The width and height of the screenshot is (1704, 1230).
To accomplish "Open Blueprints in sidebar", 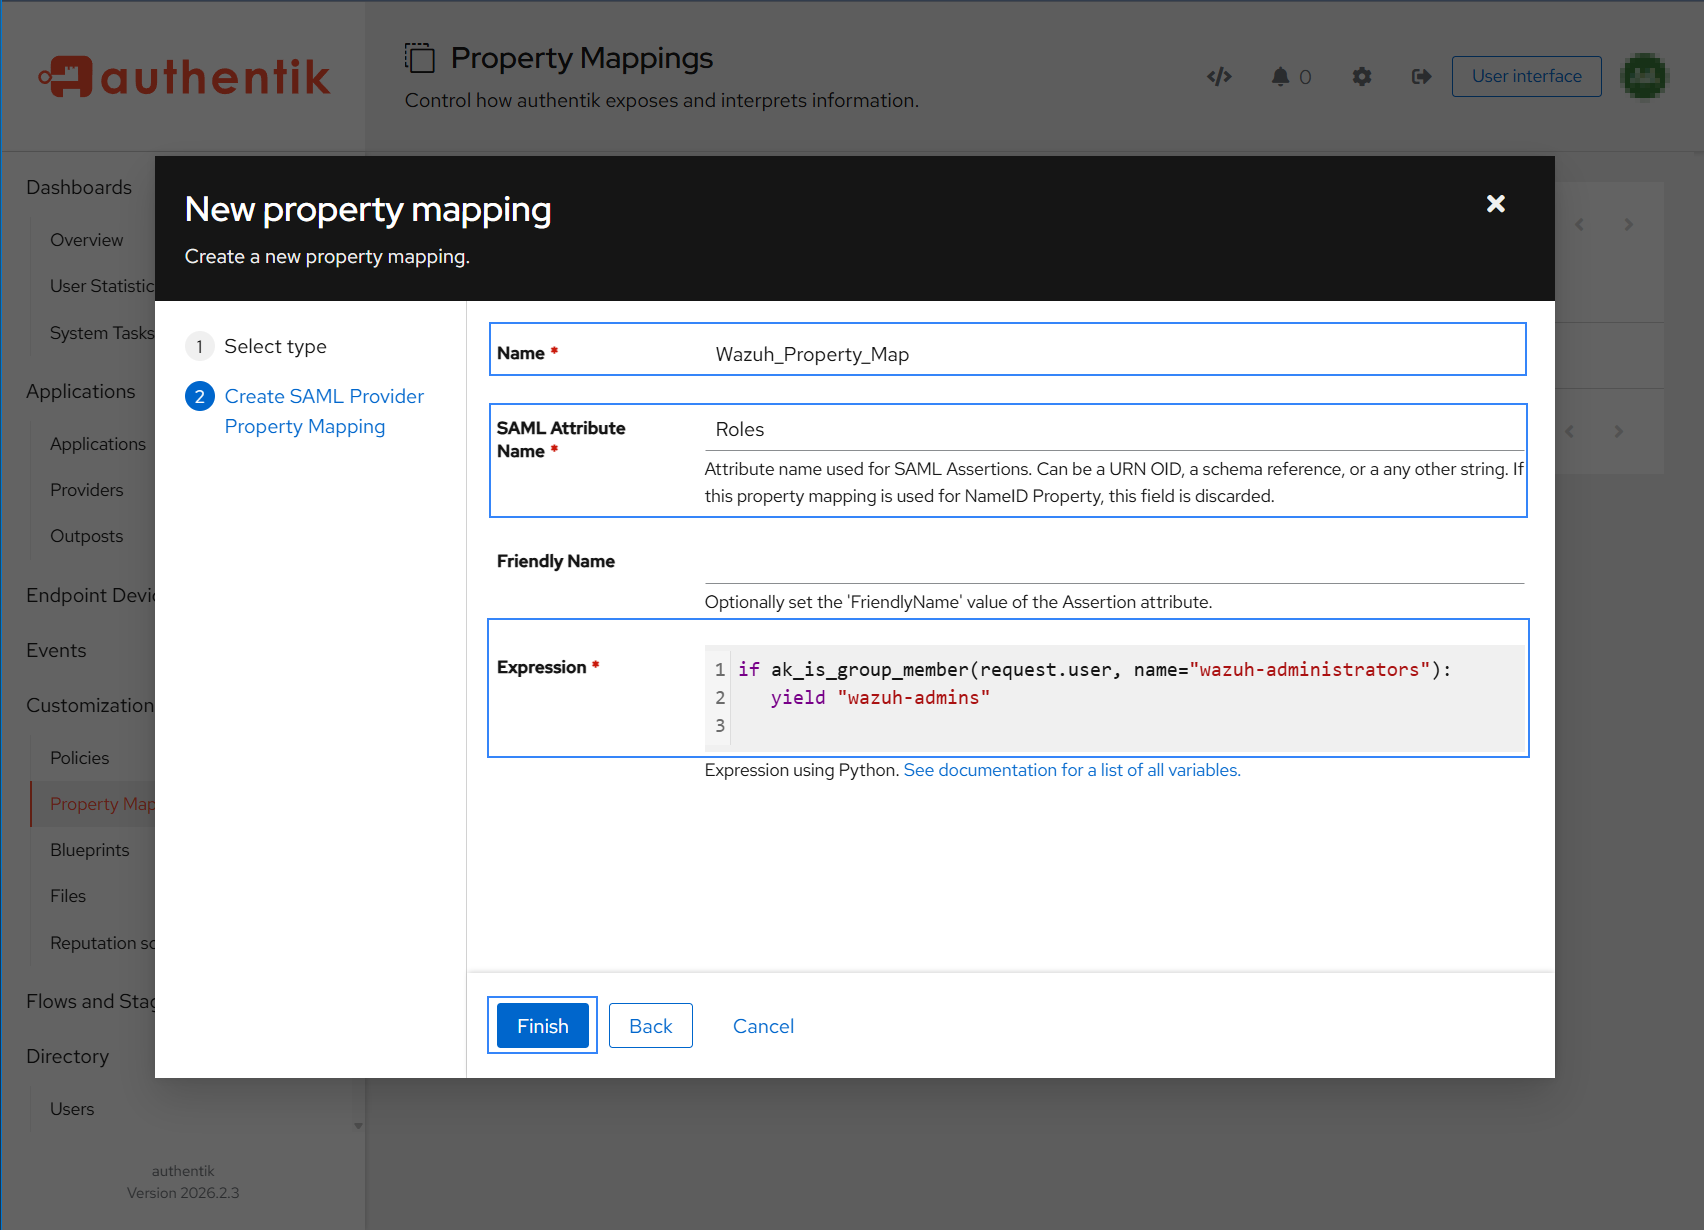I will click(x=90, y=850).
